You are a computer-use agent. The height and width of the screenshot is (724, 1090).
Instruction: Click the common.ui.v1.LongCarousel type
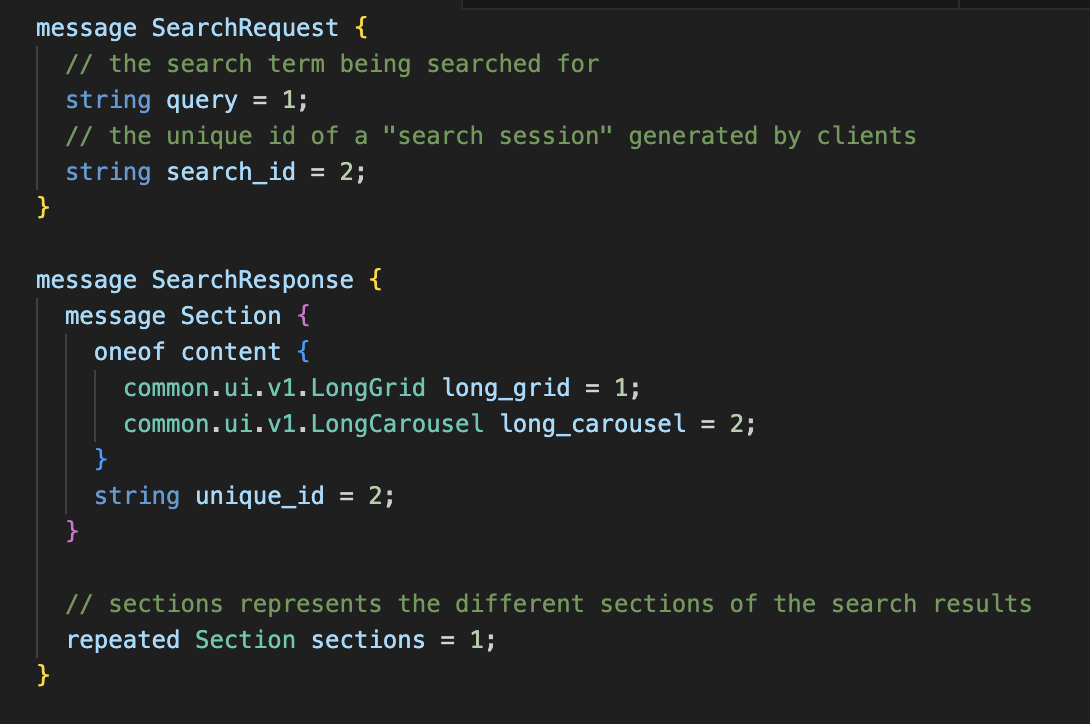tap(303, 424)
